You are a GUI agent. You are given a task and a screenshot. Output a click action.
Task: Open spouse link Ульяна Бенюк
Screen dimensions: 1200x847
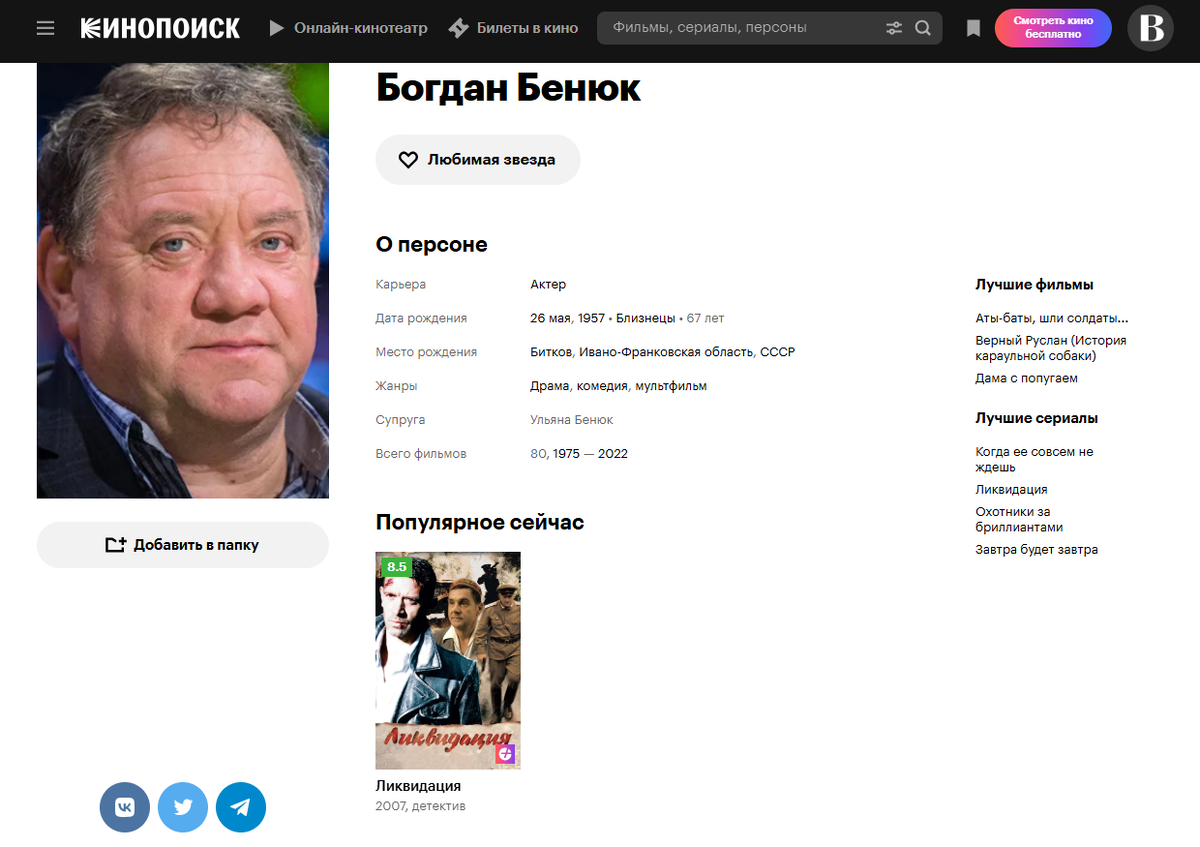click(x=572, y=420)
